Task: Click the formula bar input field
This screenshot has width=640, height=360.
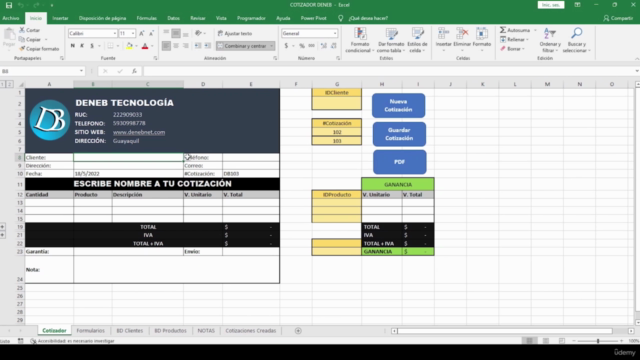Action: [x=388, y=71]
